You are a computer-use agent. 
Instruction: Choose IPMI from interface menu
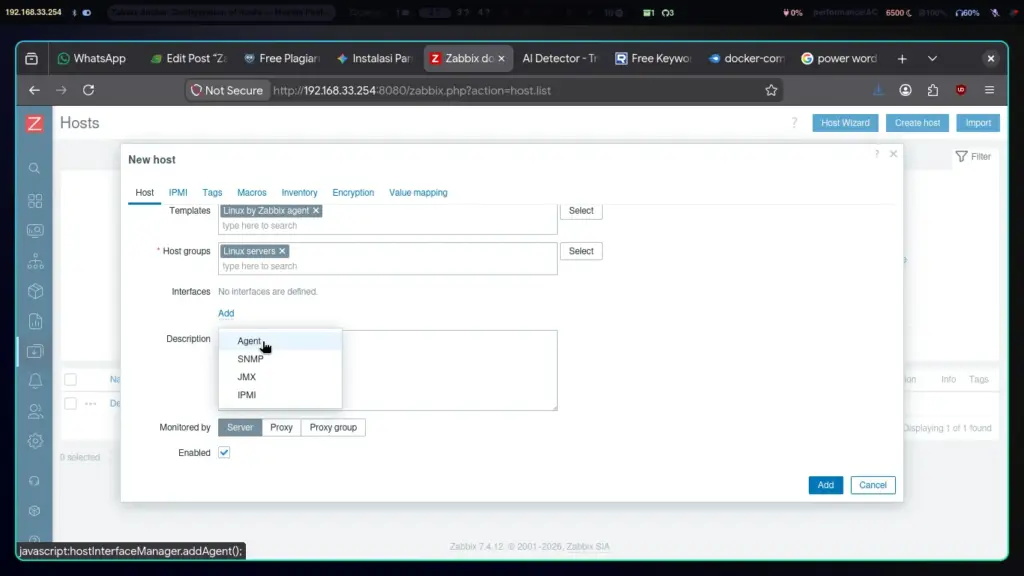point(280,395)
